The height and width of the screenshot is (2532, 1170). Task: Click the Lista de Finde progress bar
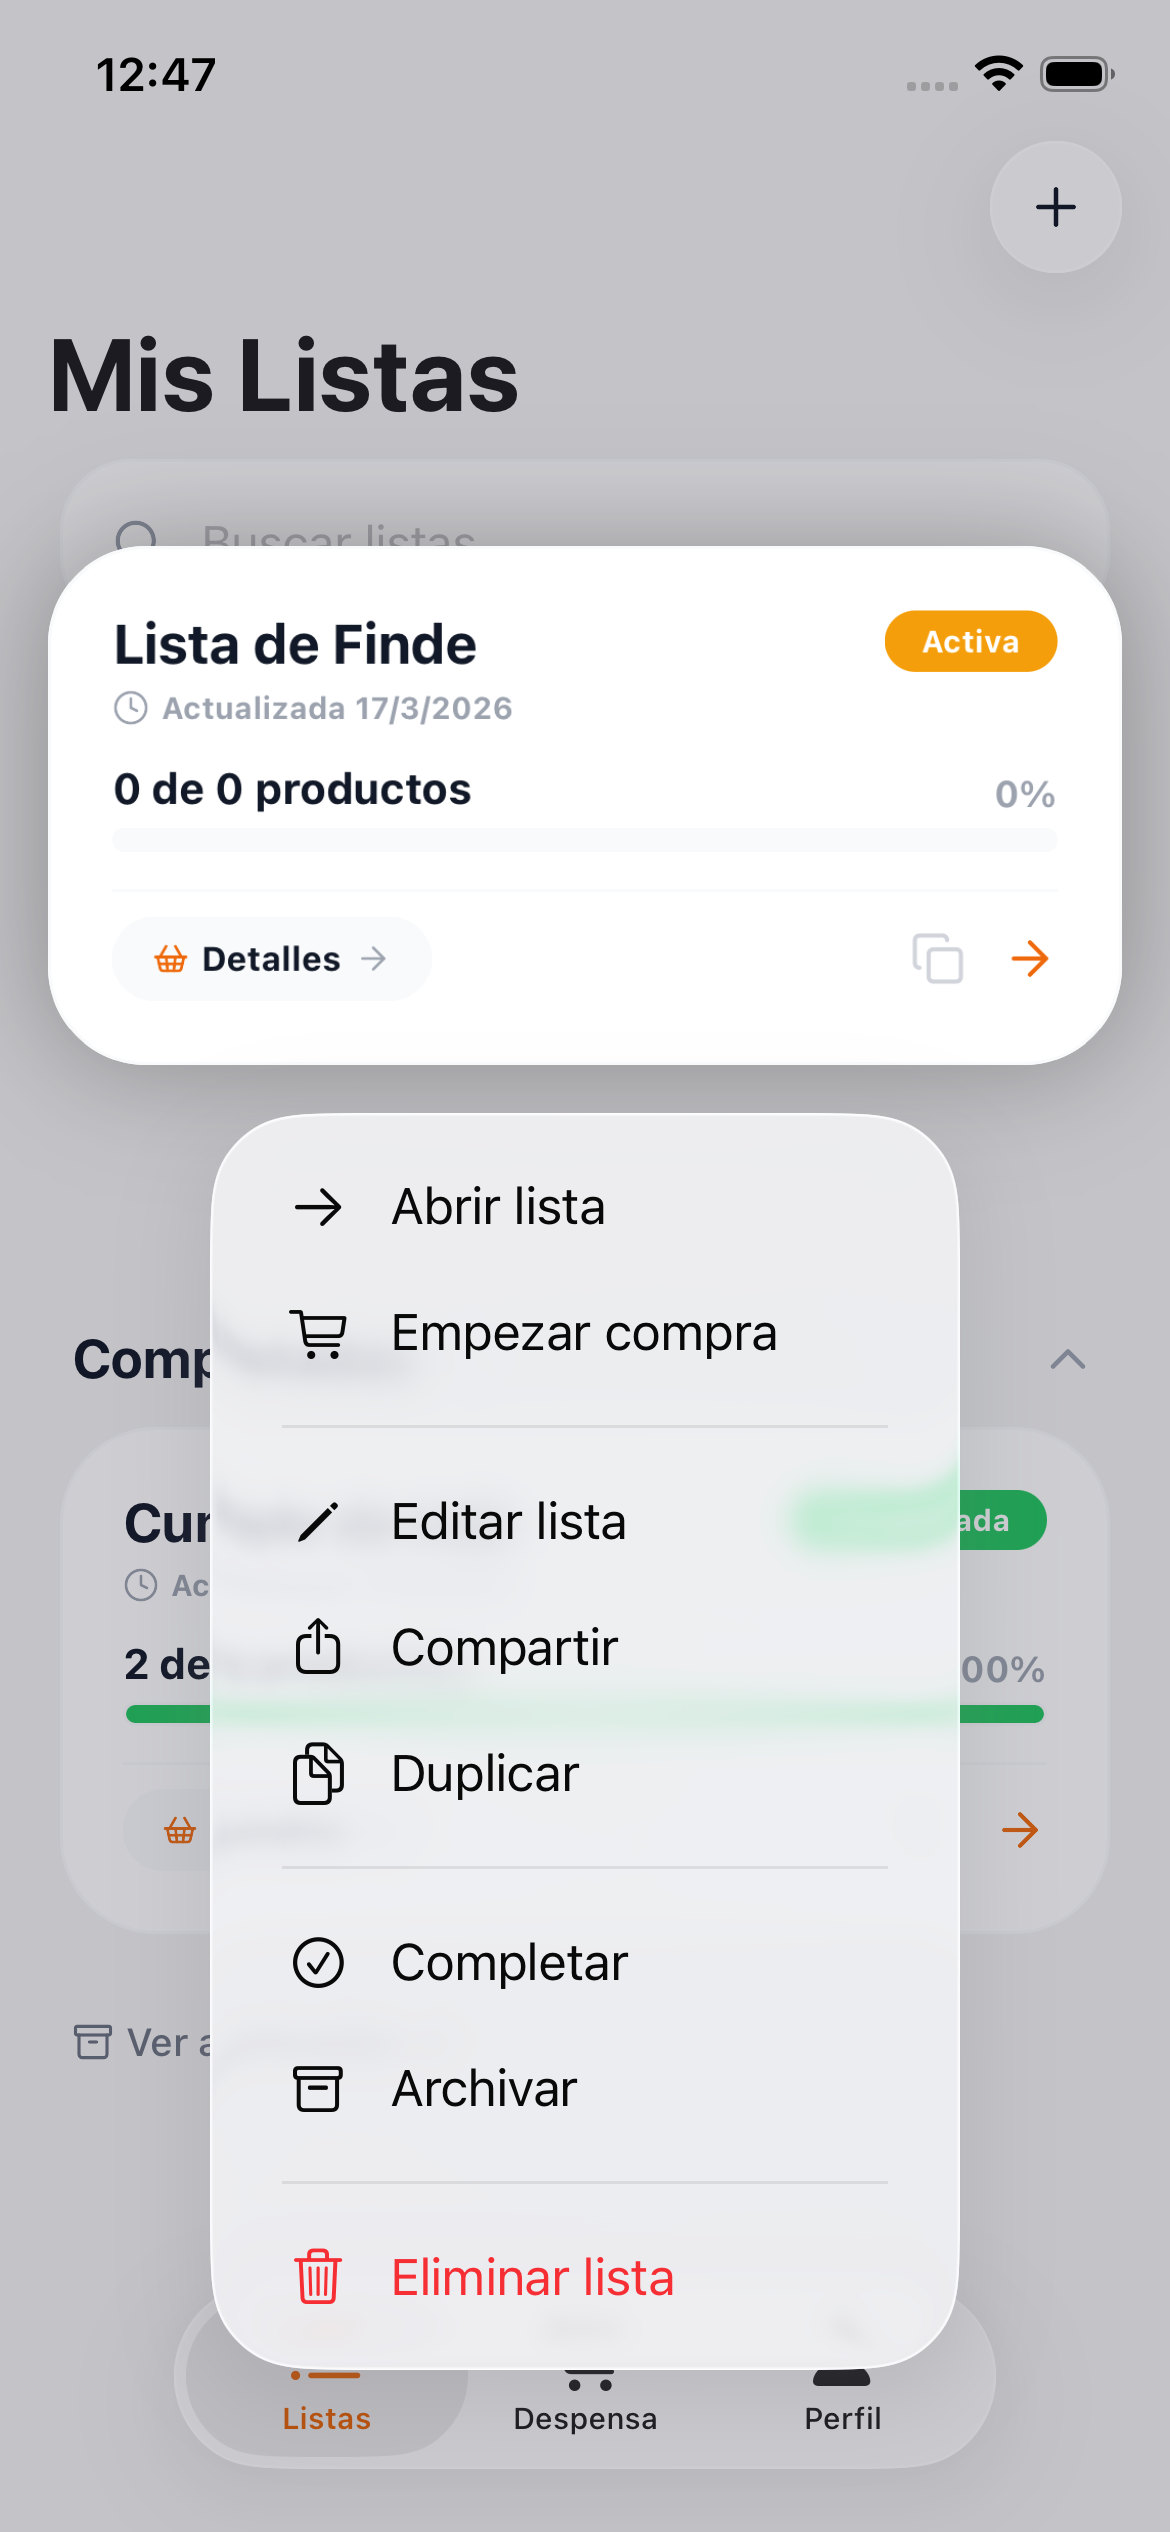click(x=584, y=840)
